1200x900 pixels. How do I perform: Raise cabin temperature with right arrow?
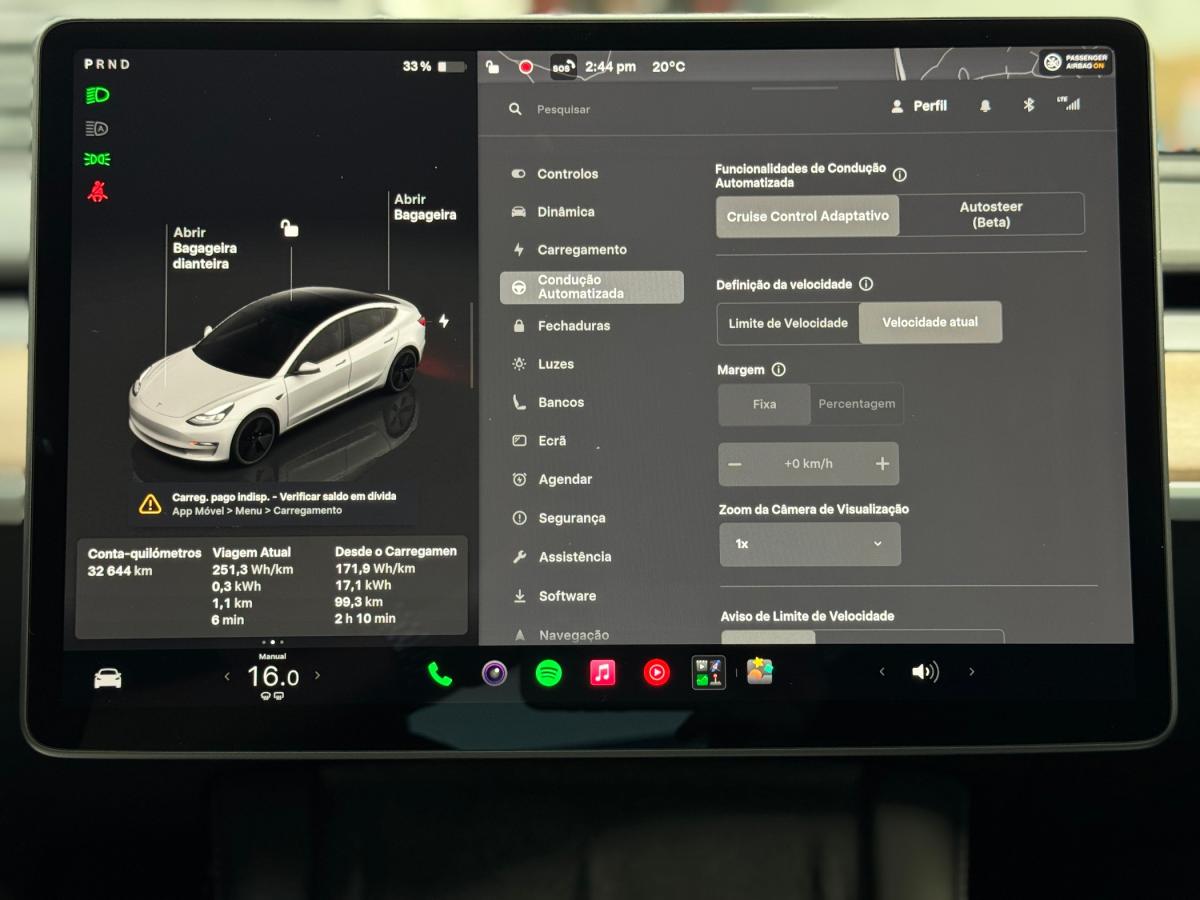click(x=318, y=676)
